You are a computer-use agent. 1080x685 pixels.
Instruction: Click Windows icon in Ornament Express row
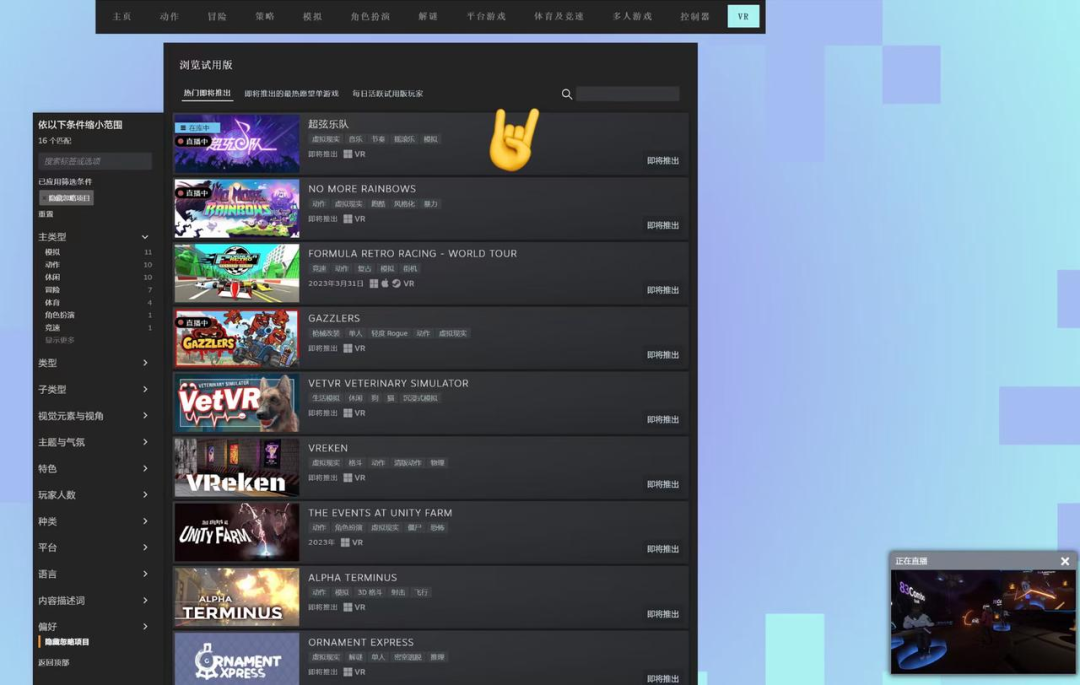(348, 672)
